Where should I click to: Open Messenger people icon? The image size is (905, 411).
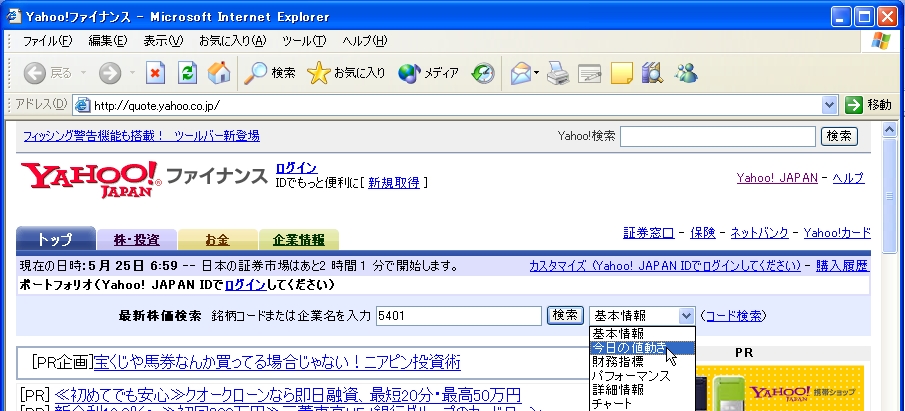pos(685,73)
